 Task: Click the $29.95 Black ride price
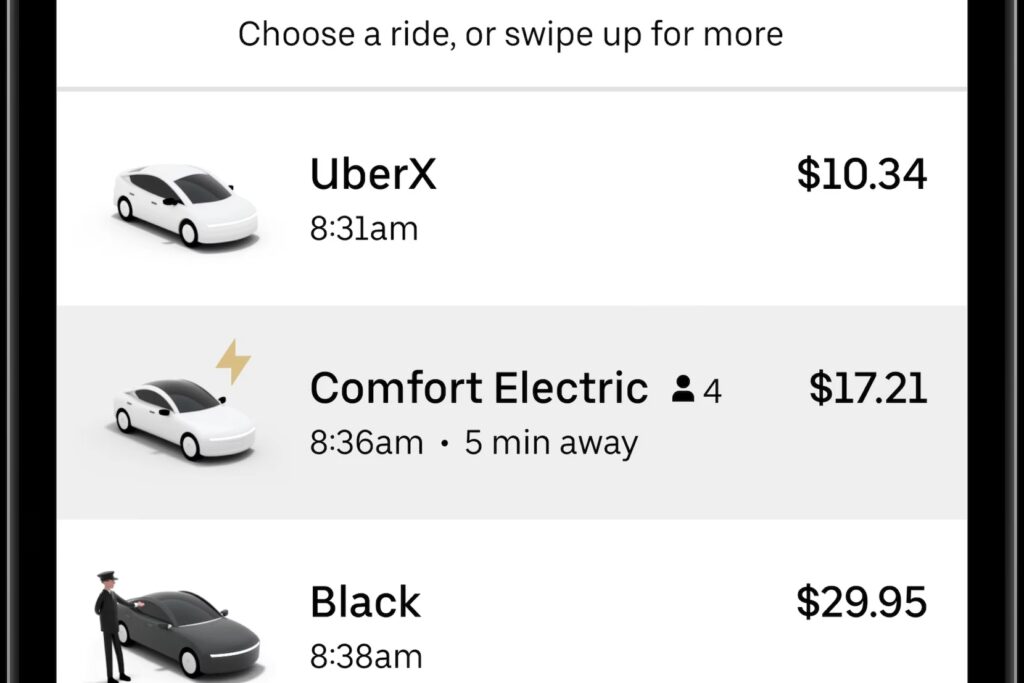click(862, 602)
